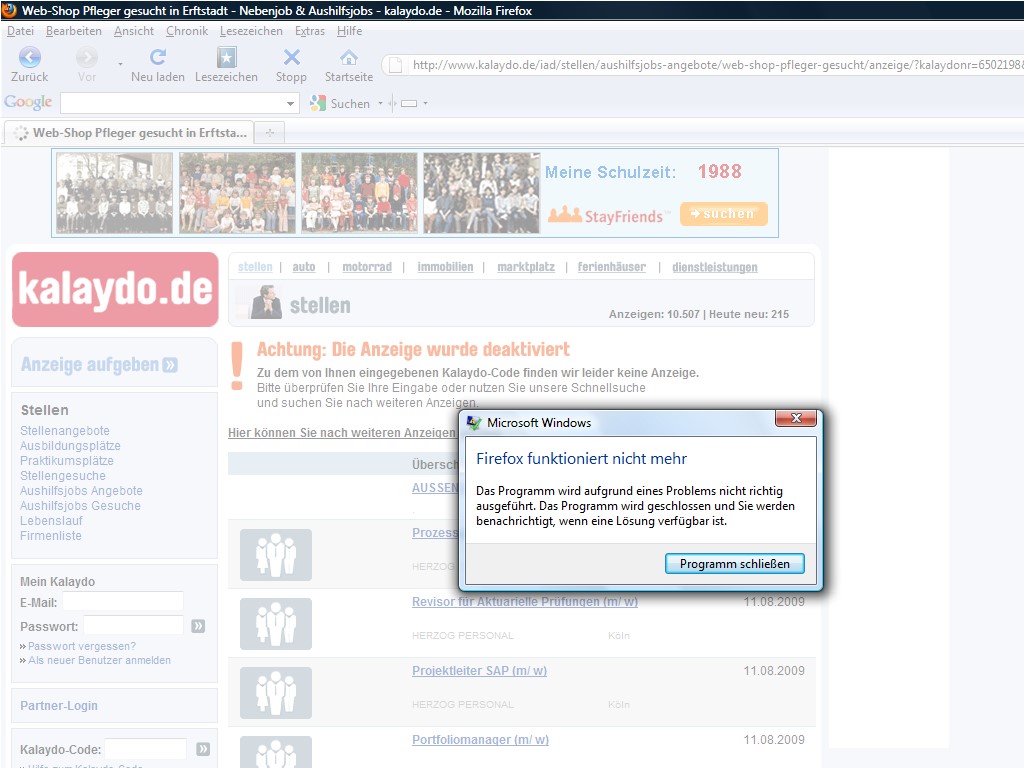The image size is (1024, 768).
Task: Submit Kalaydo-Code with arrow icon
Action: 203,749
